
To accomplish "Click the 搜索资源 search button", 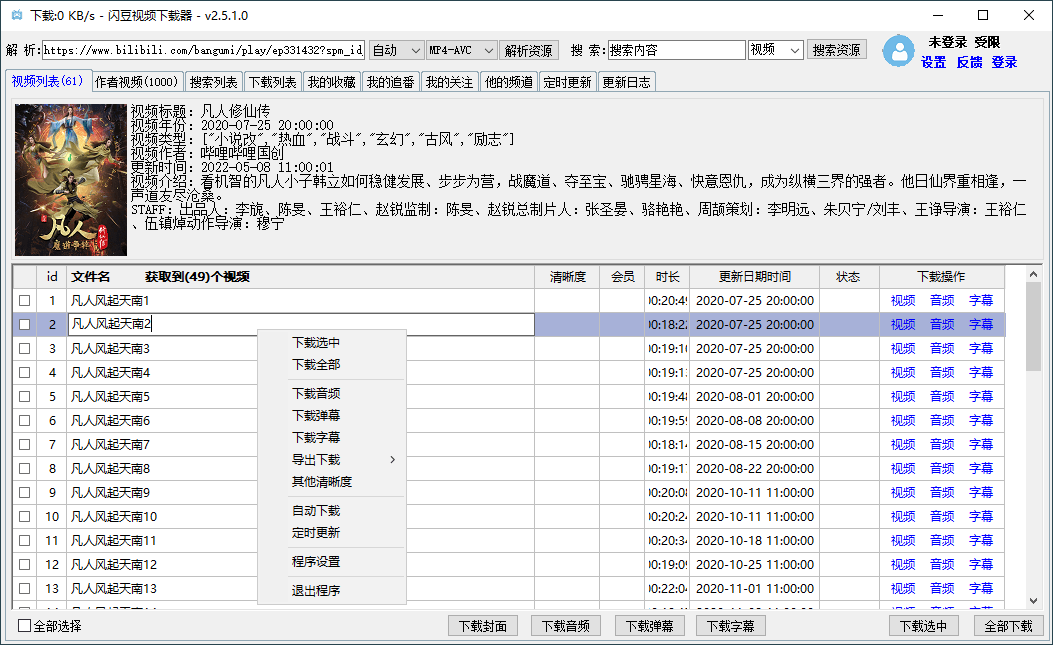I will [837, 48].
